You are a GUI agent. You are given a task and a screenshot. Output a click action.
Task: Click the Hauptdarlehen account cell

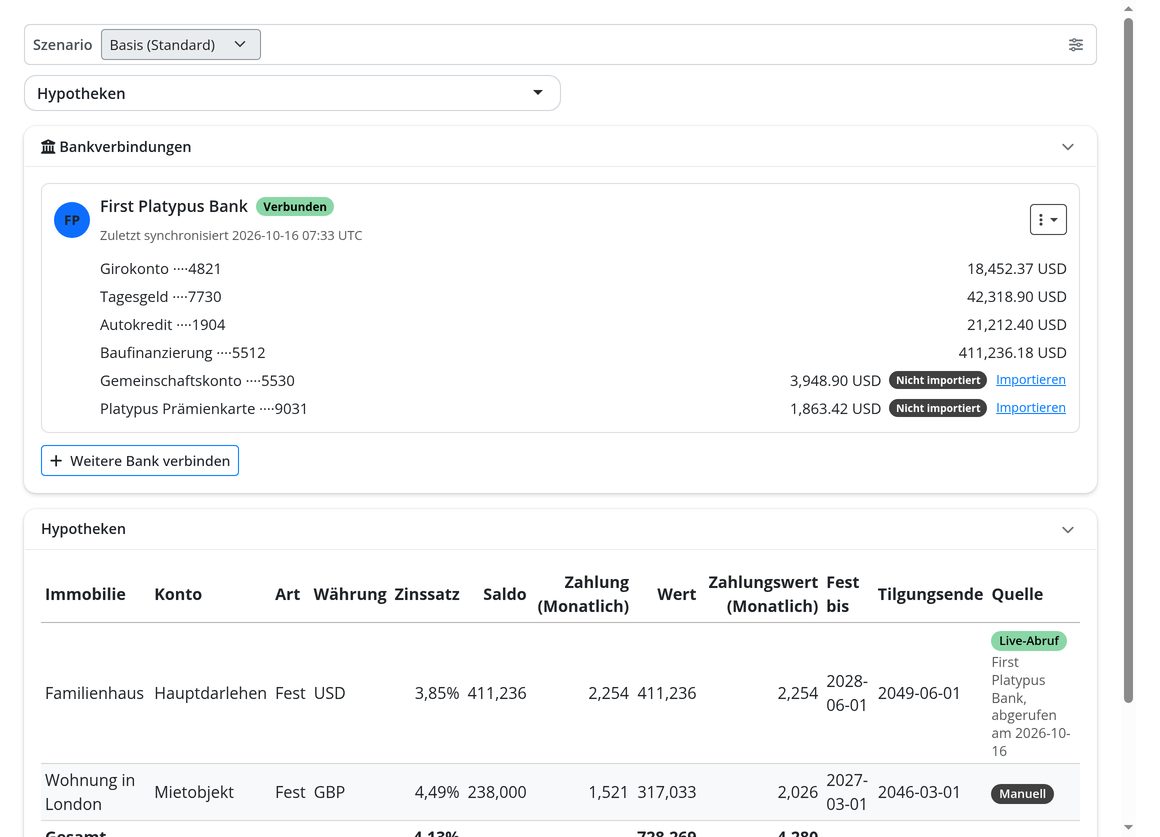coord(210,693)
